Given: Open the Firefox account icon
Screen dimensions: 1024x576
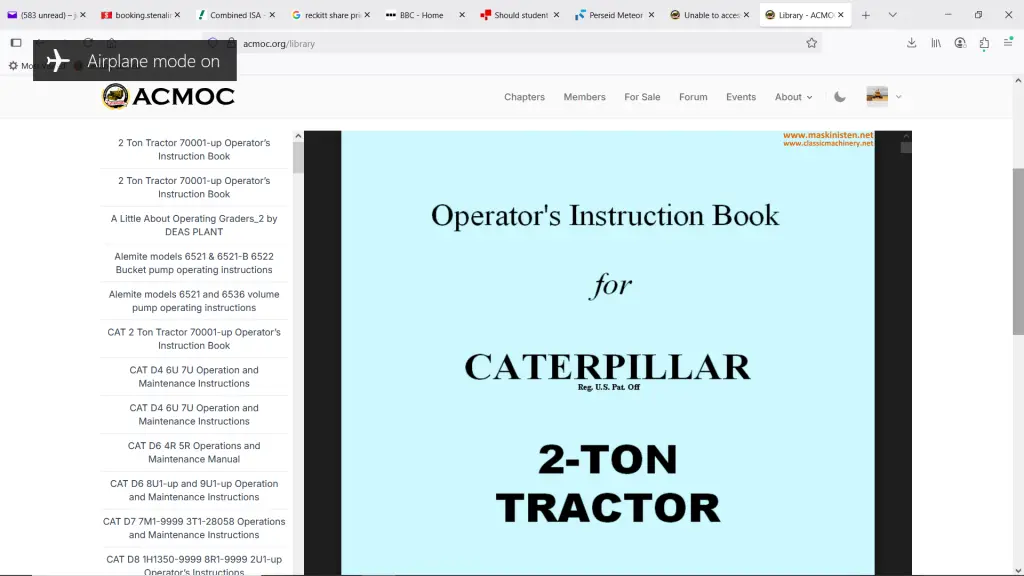Looking at the screenshot, I should (960, 43).
